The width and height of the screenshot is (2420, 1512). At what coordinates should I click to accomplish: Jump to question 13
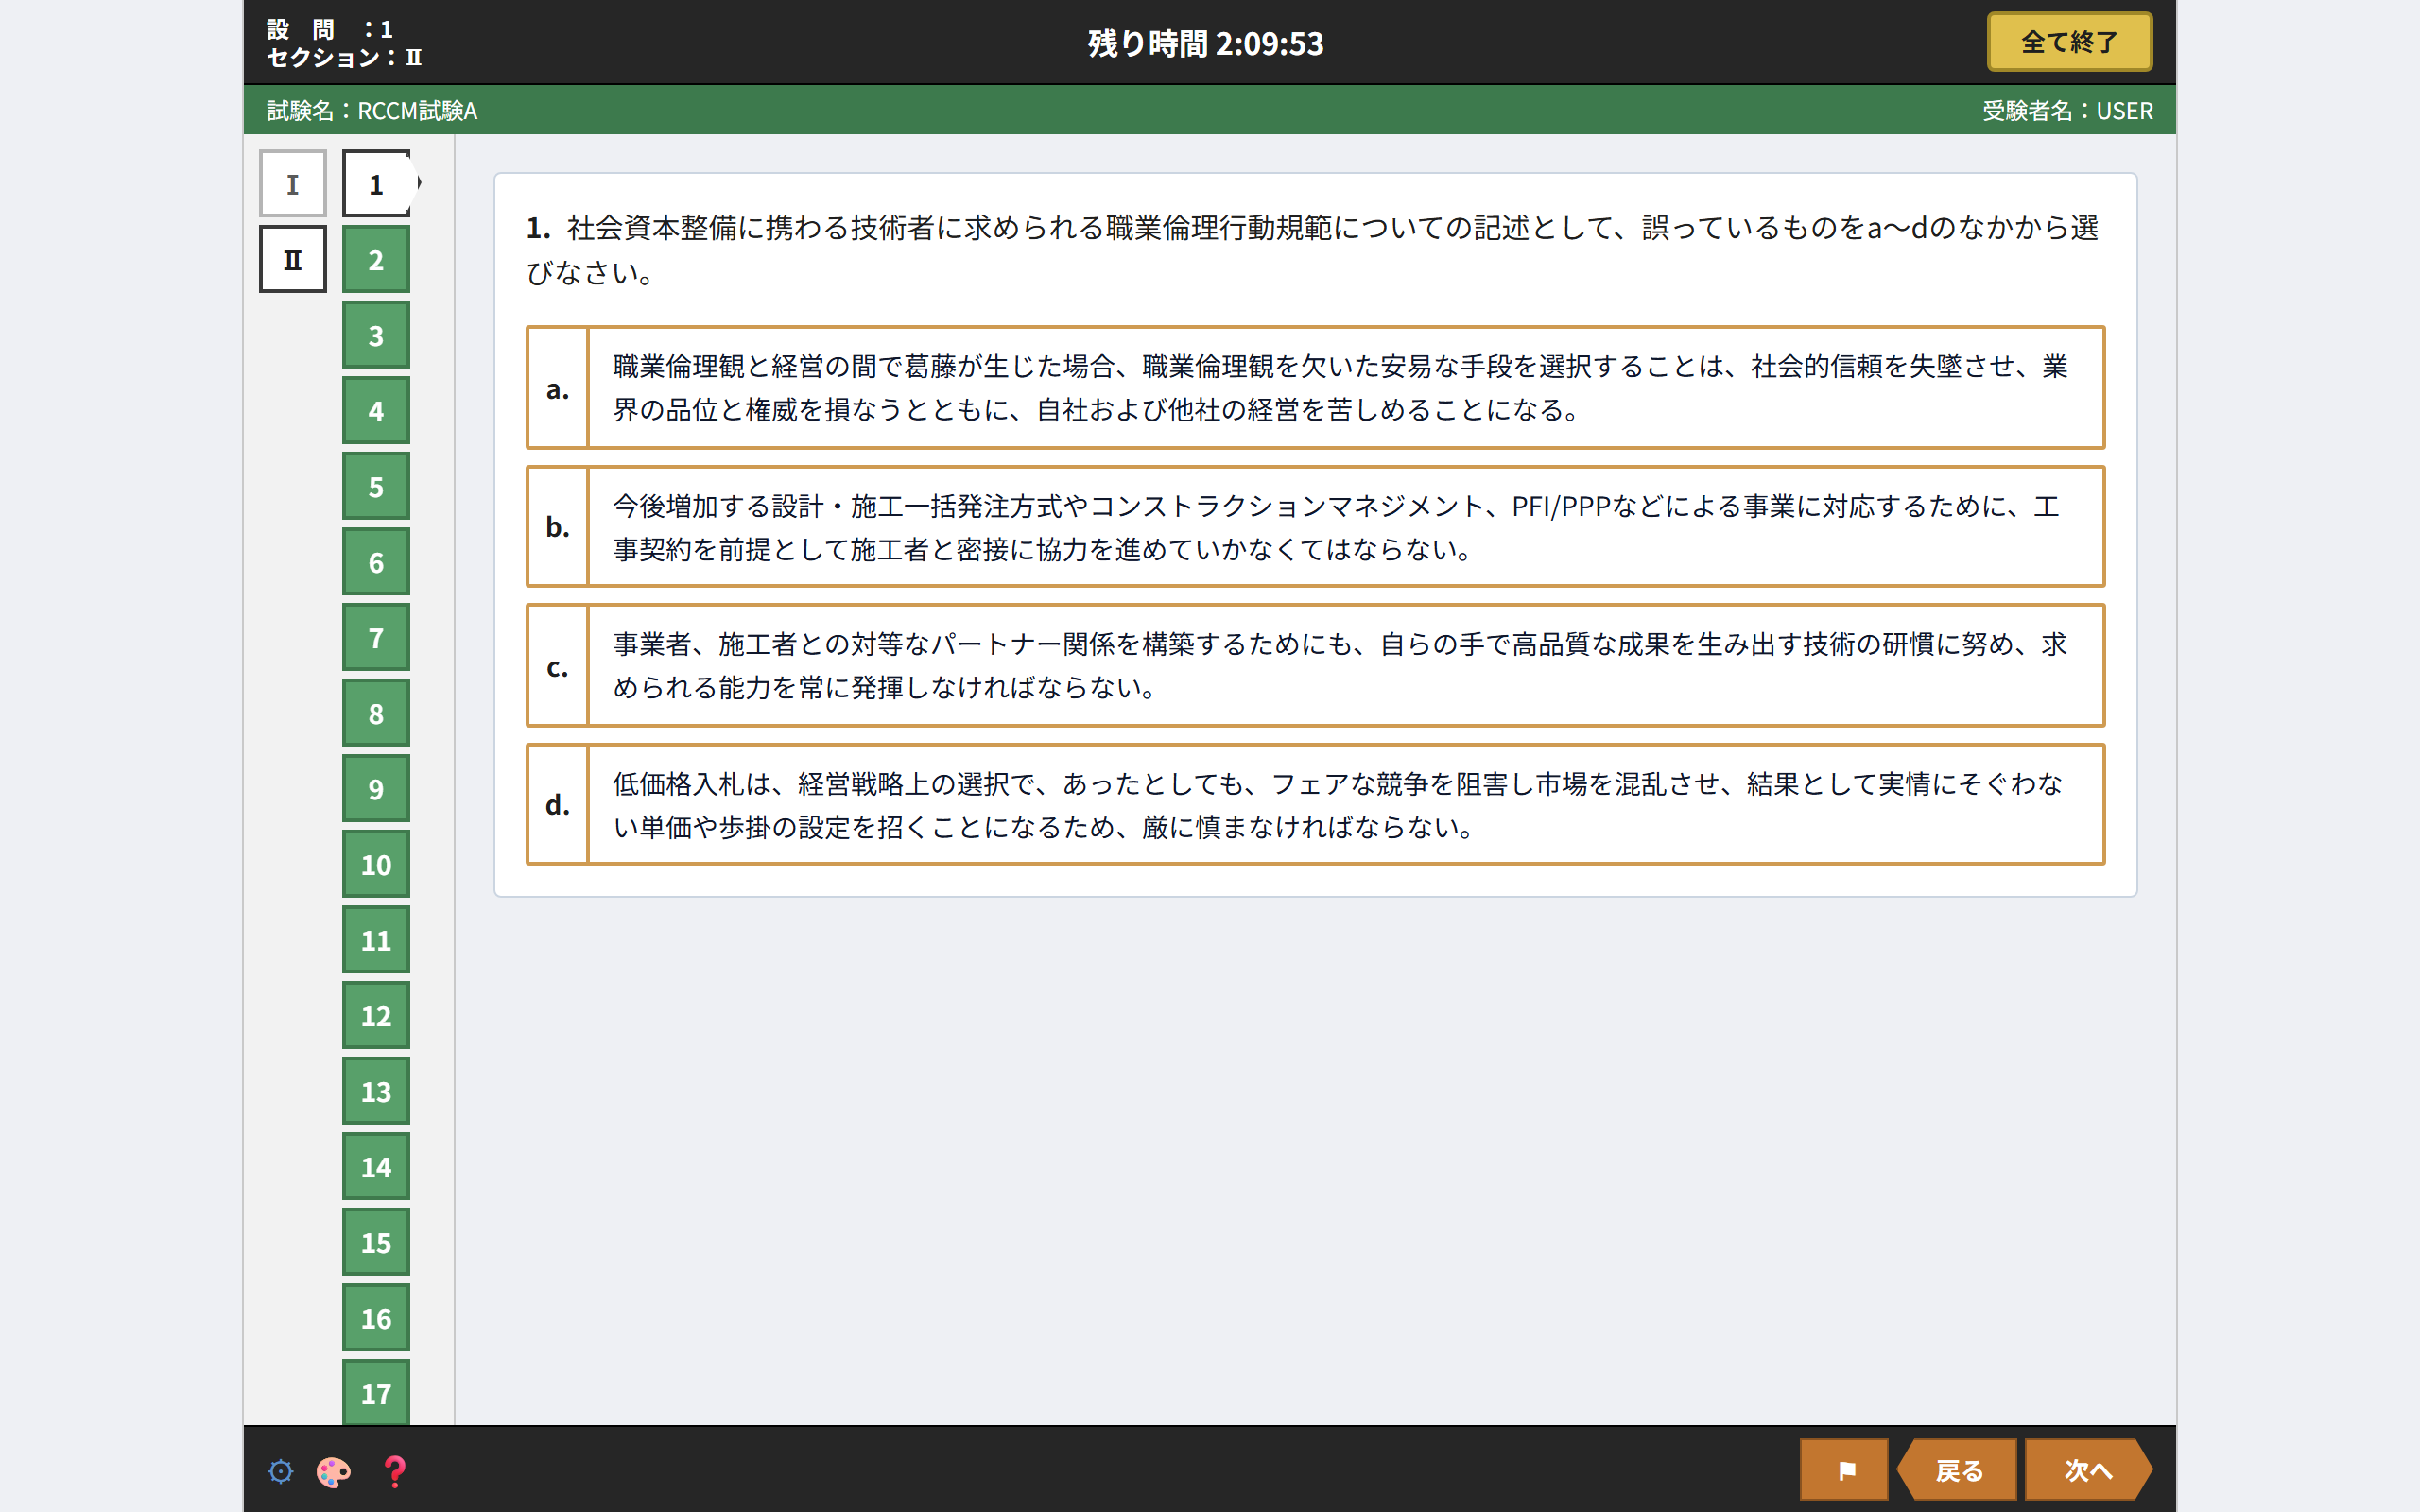coord(377,1091)
